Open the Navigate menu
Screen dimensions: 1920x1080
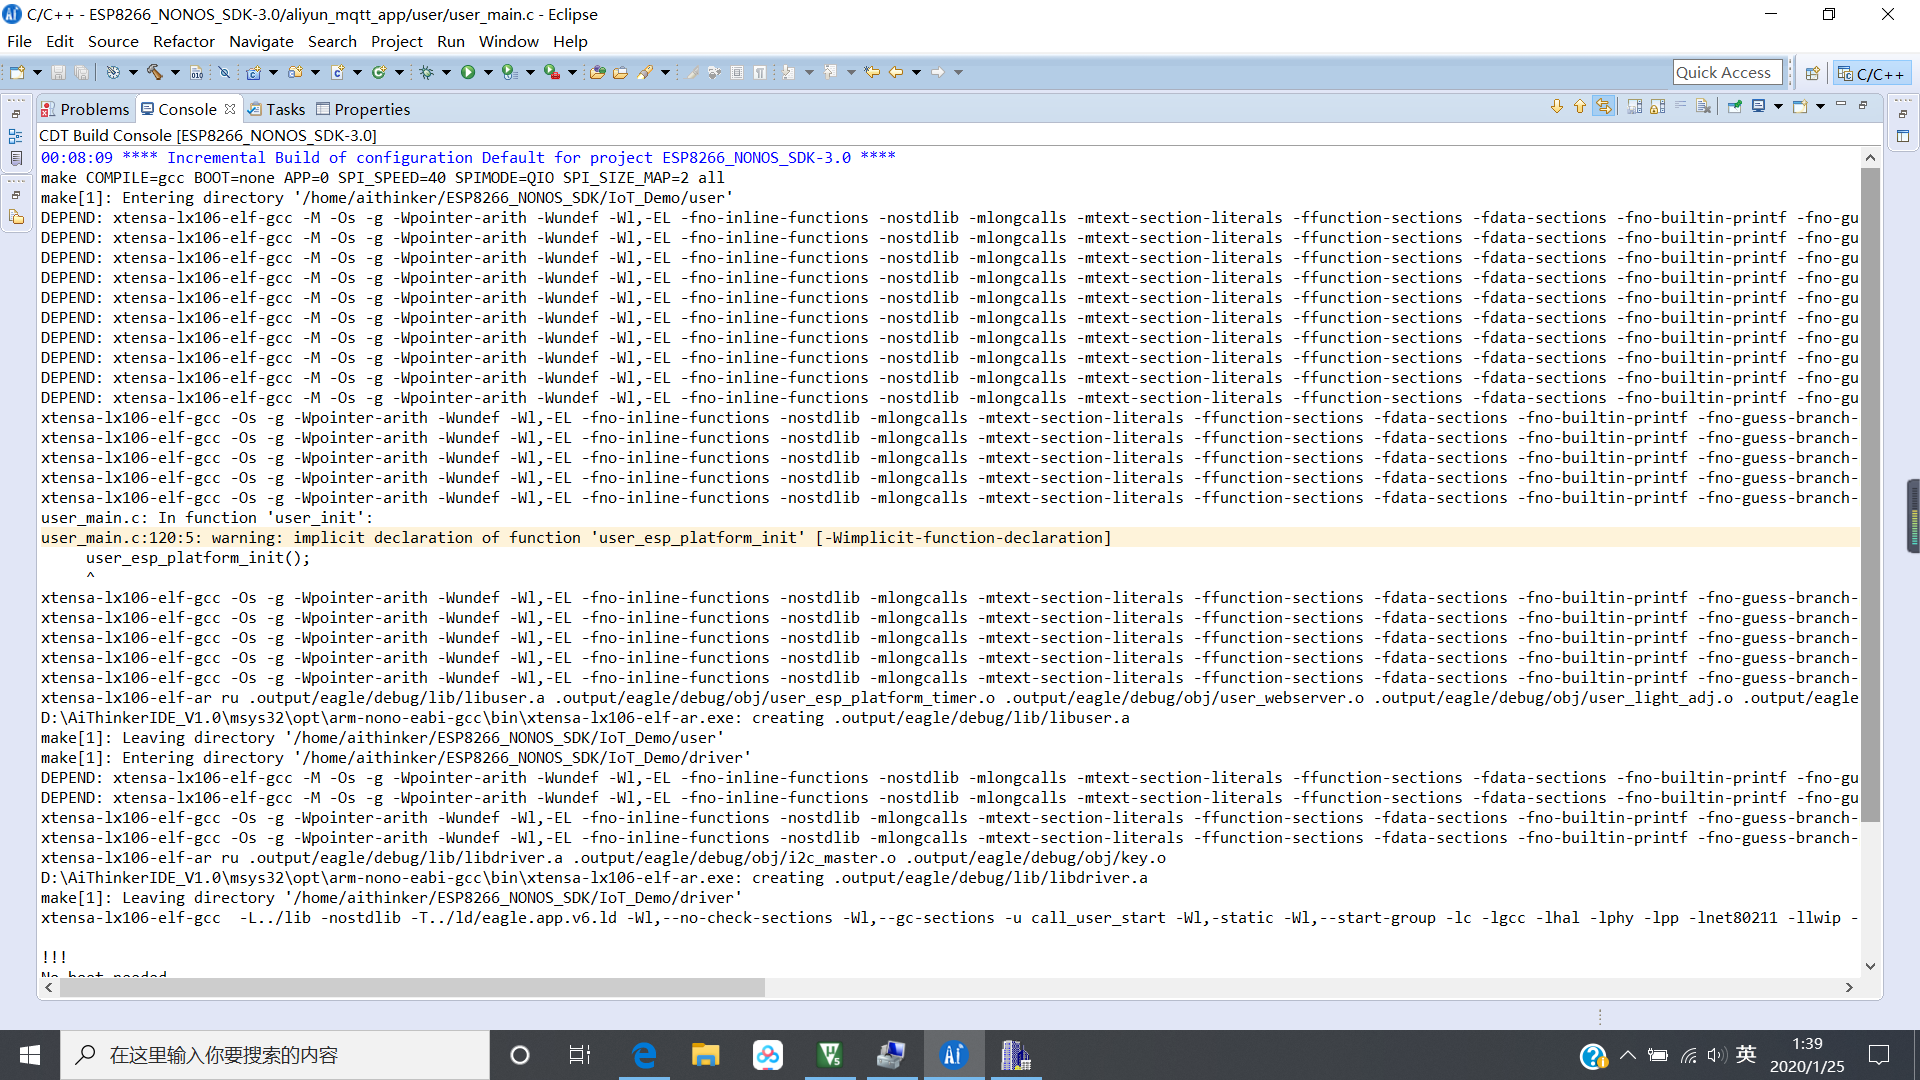tap(261, 41)
